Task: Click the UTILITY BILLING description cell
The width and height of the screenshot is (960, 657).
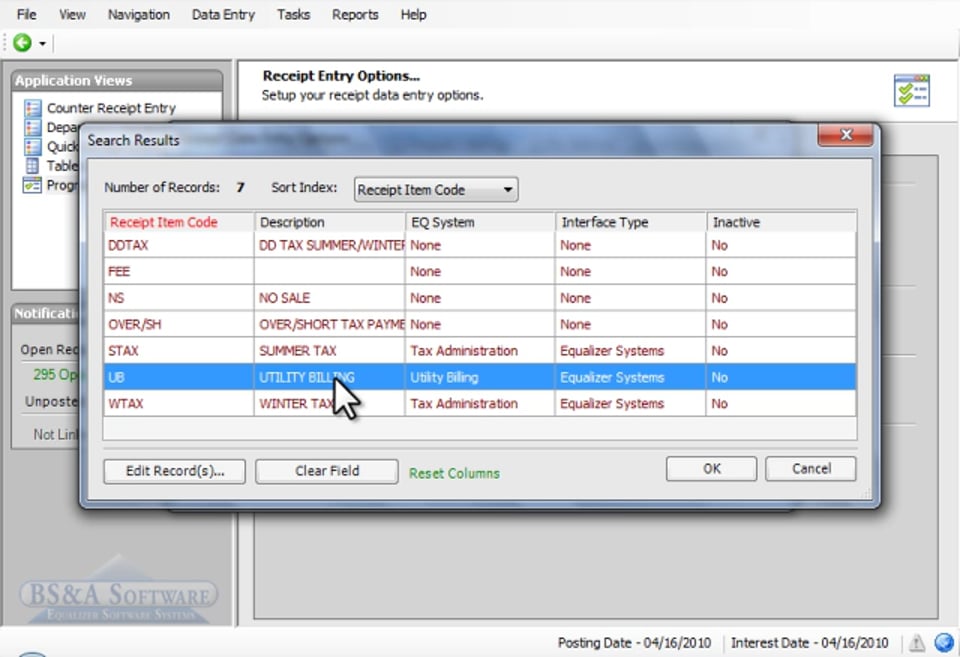Action: click(x=330, y=377)
